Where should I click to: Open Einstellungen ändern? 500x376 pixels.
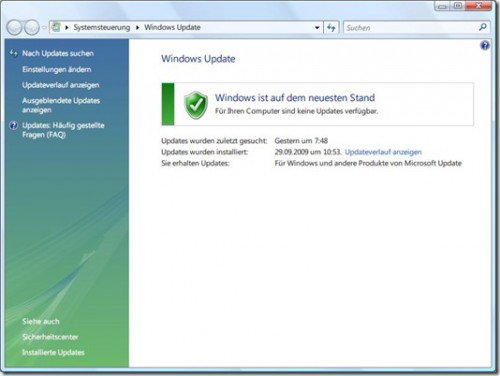pos(57,69)
